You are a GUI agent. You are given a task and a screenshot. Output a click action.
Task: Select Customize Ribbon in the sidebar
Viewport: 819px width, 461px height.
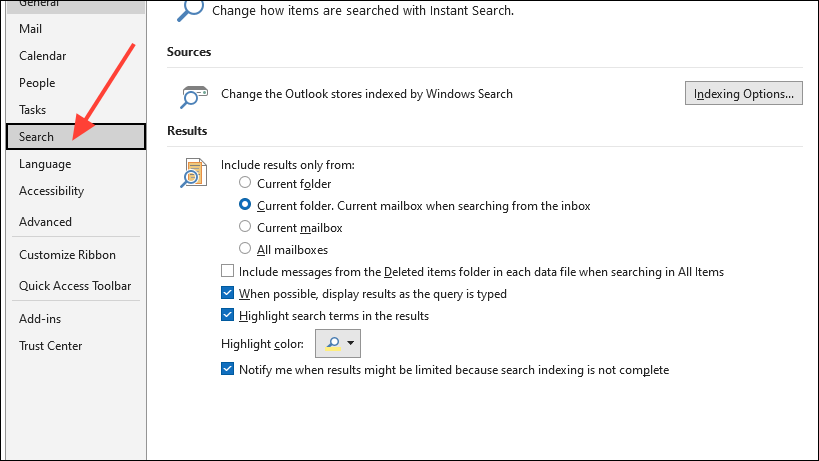[x=67, y=255]
